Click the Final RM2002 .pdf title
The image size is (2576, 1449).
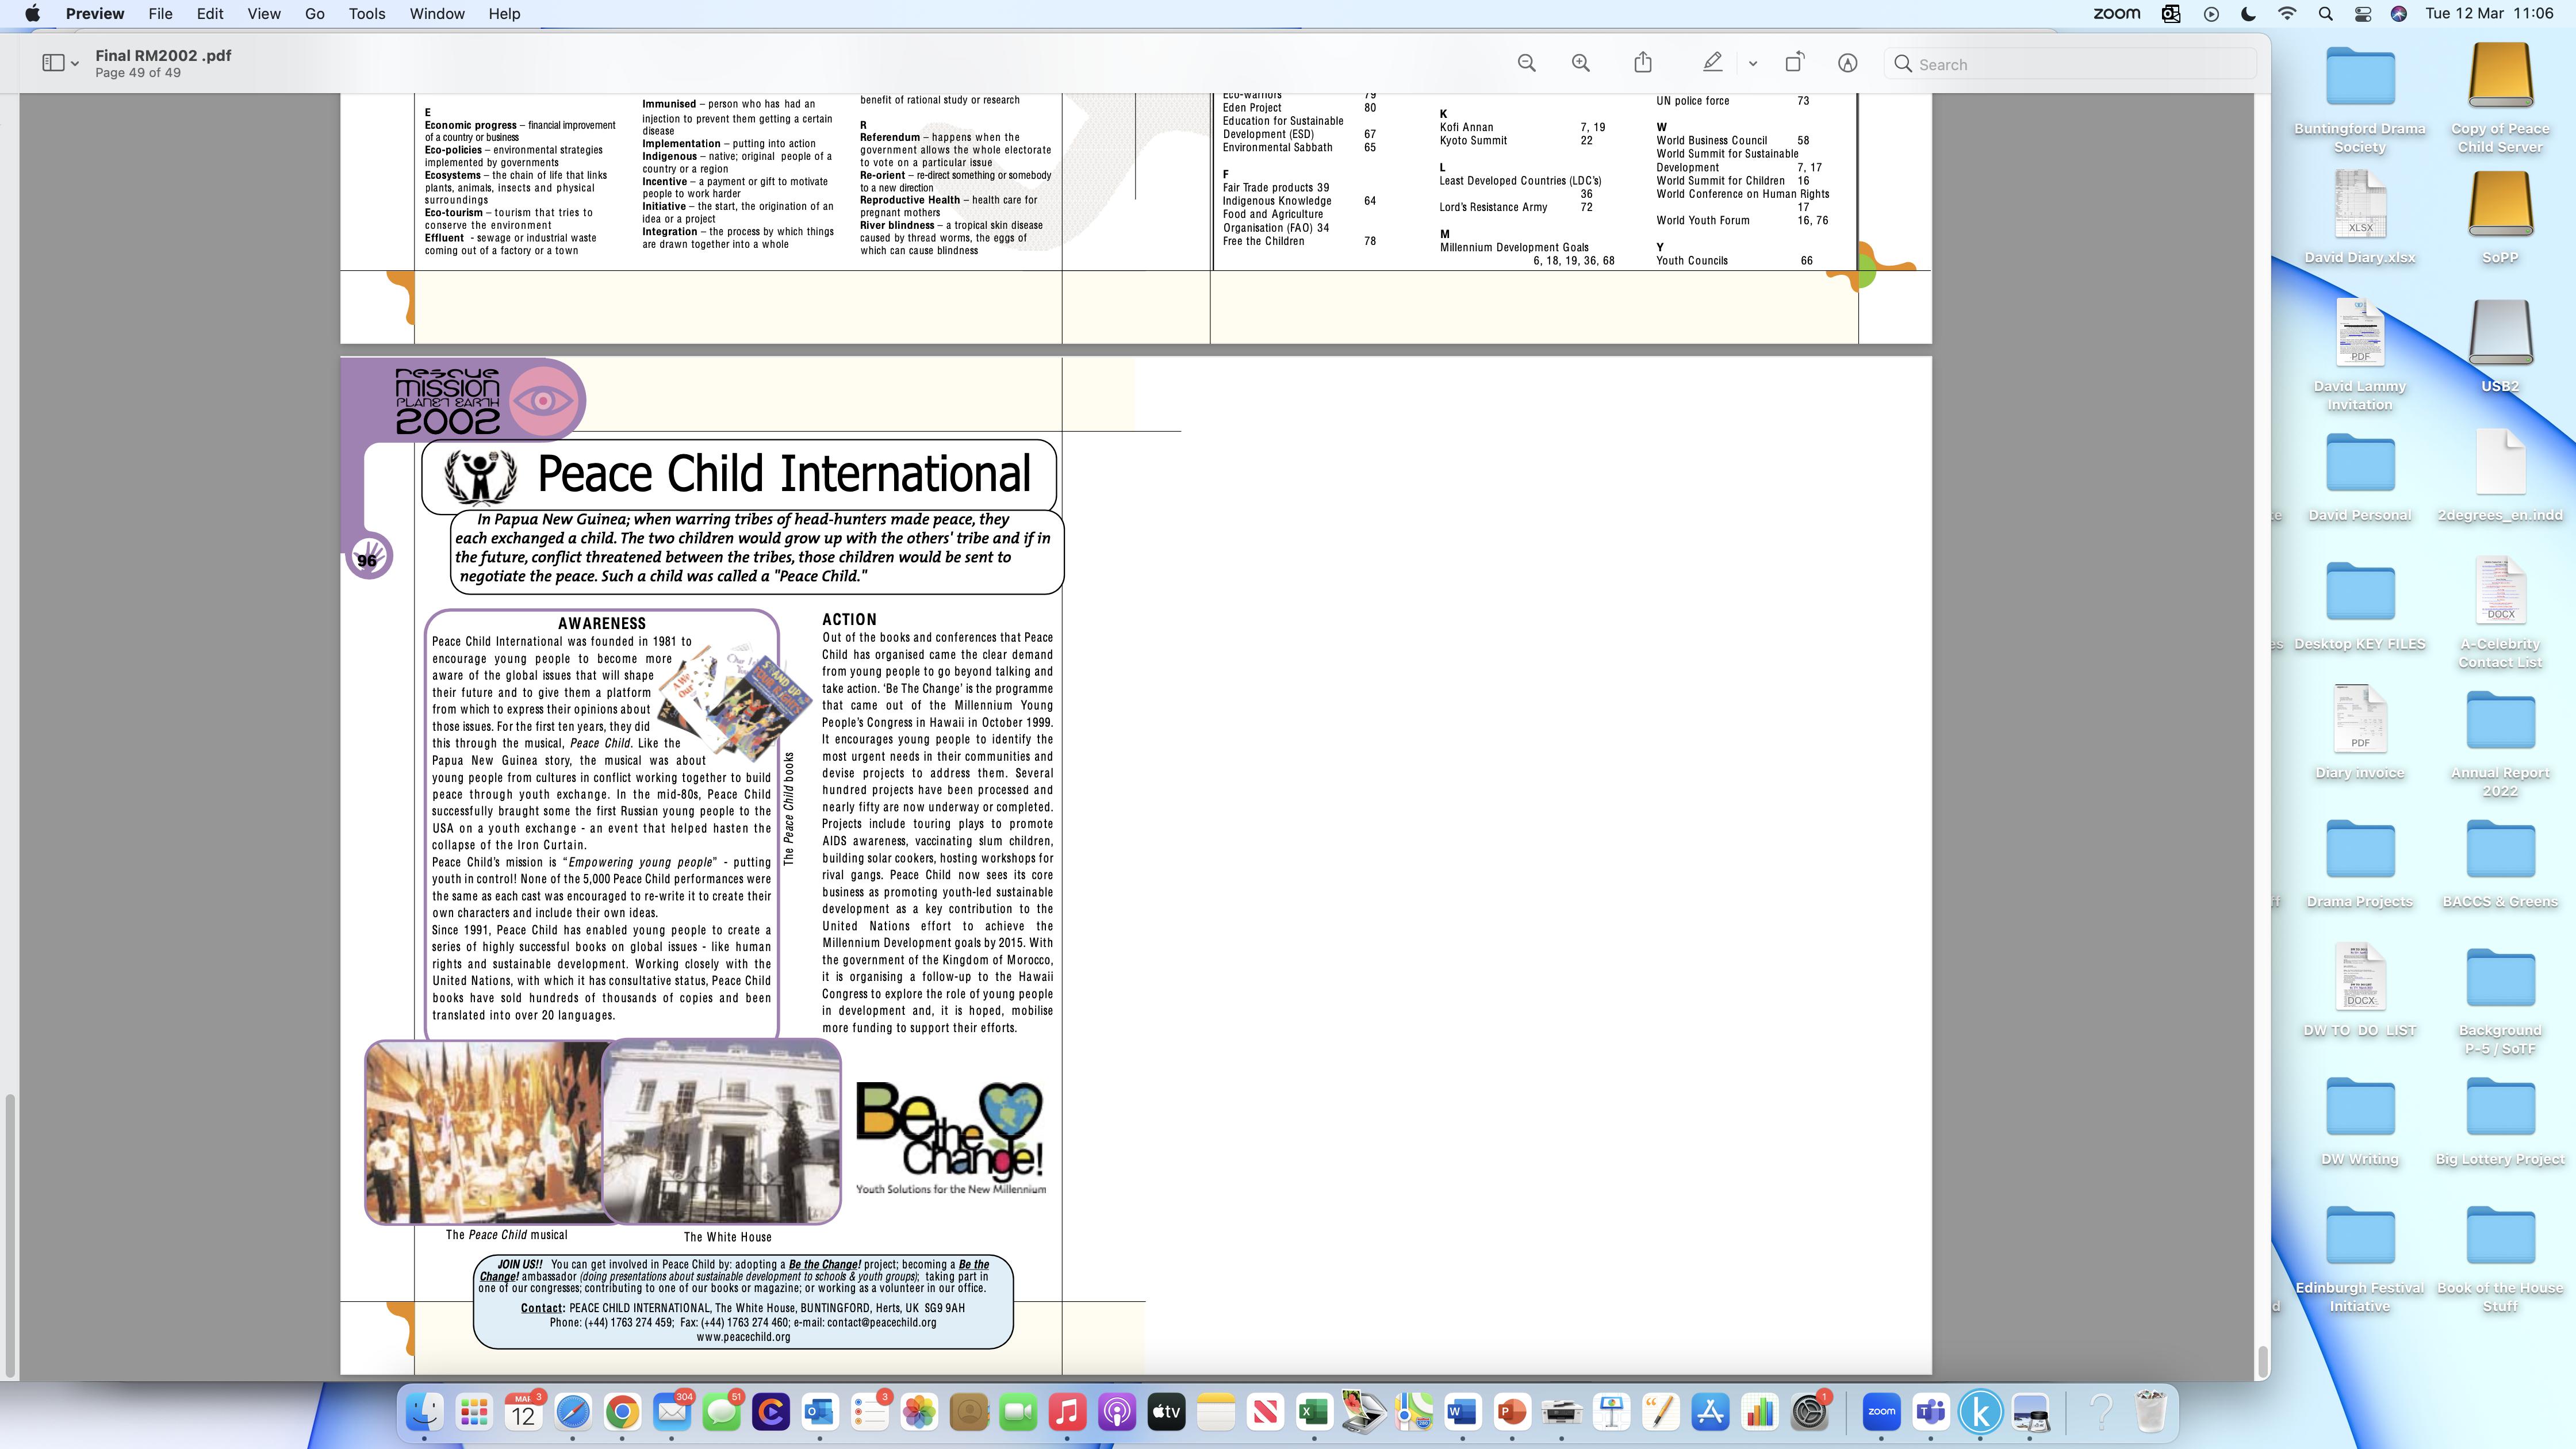[x=163, y=55]
